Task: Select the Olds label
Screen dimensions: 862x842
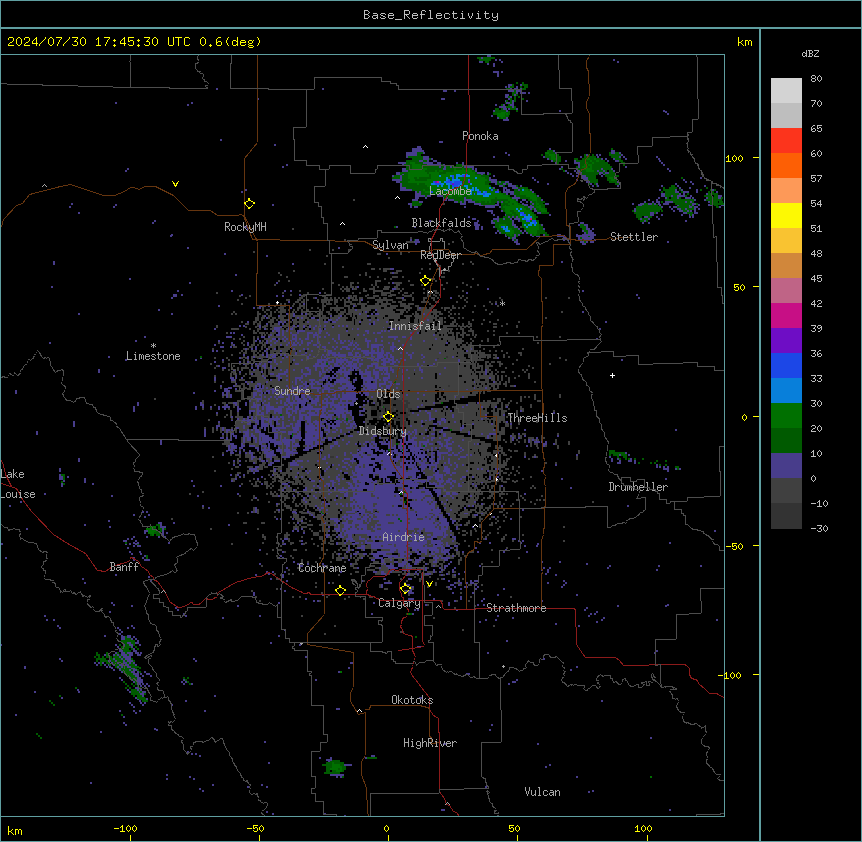Action: tap(388, 394)
